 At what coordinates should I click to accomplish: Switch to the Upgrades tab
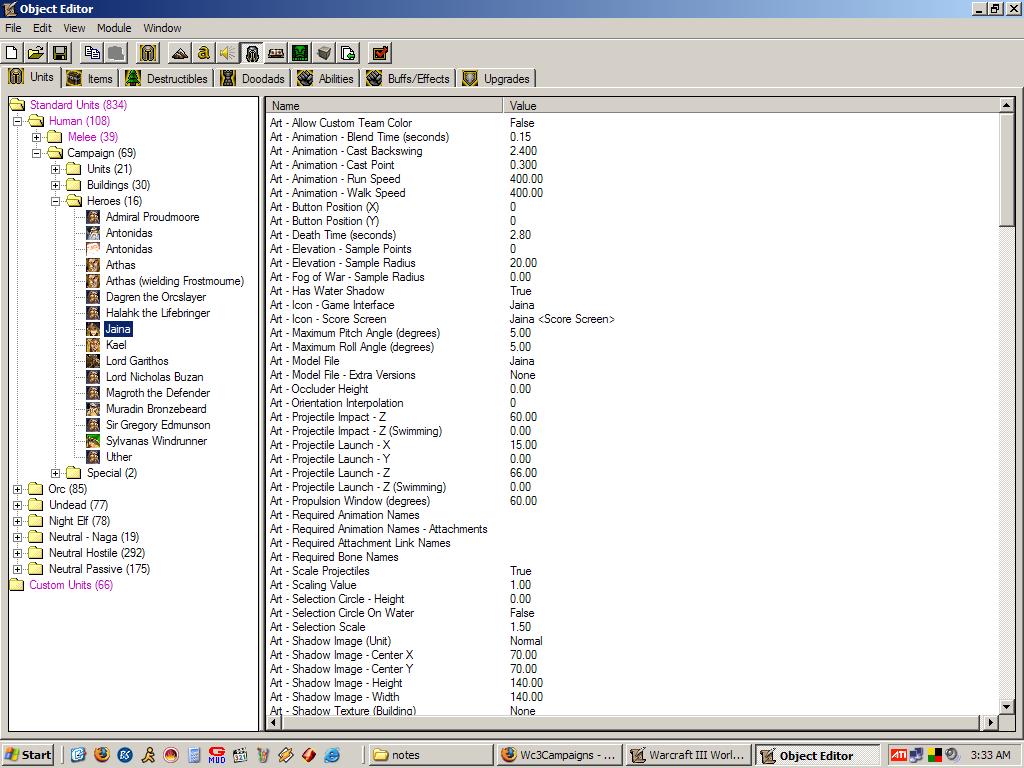[x=496, y=78]
